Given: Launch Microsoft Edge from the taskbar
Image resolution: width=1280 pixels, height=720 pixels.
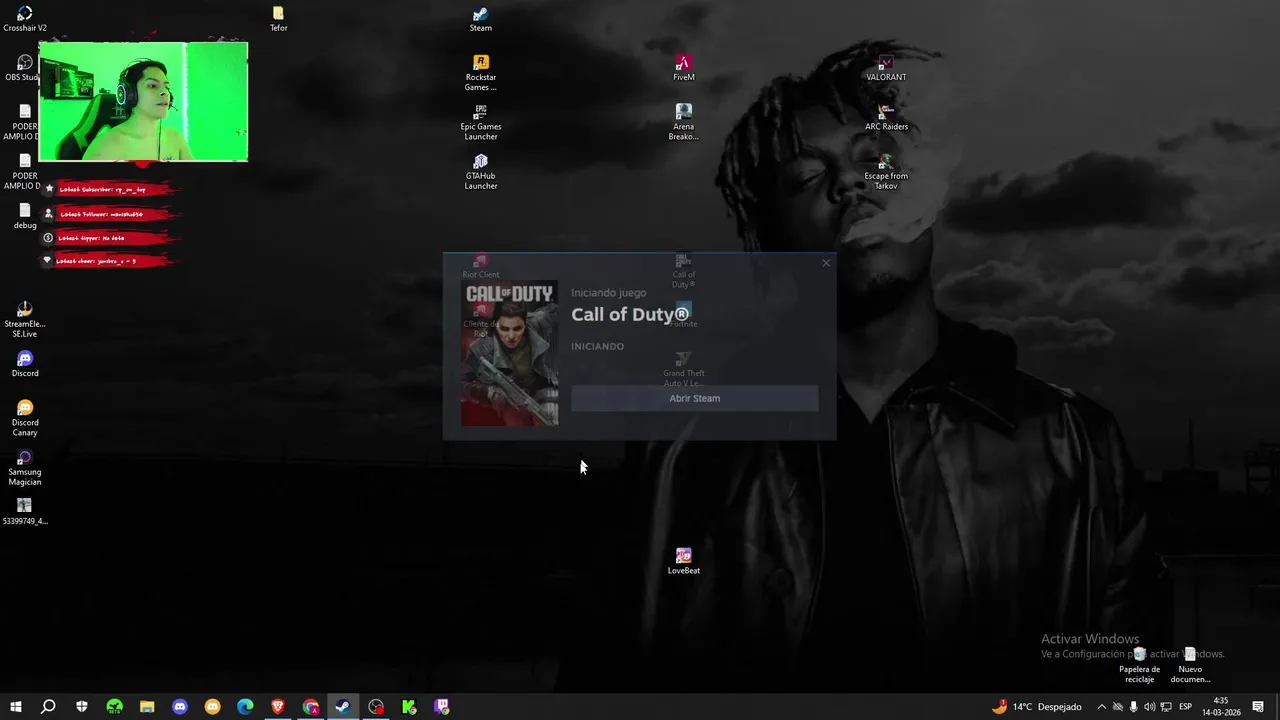Looking at the screenshot, I should 245,707.
